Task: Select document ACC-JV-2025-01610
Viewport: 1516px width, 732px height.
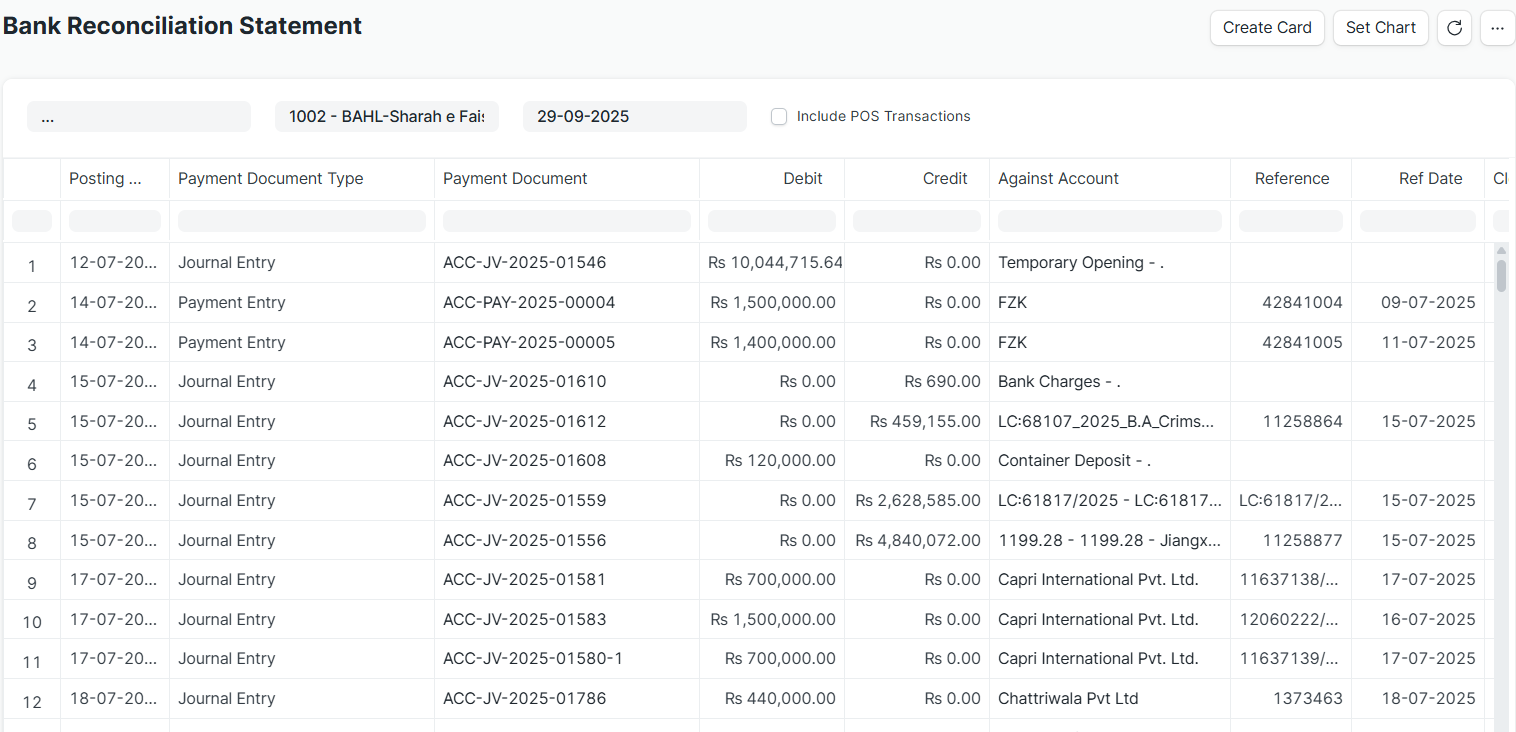Action: pyautogui.click(x=524, y=382)
